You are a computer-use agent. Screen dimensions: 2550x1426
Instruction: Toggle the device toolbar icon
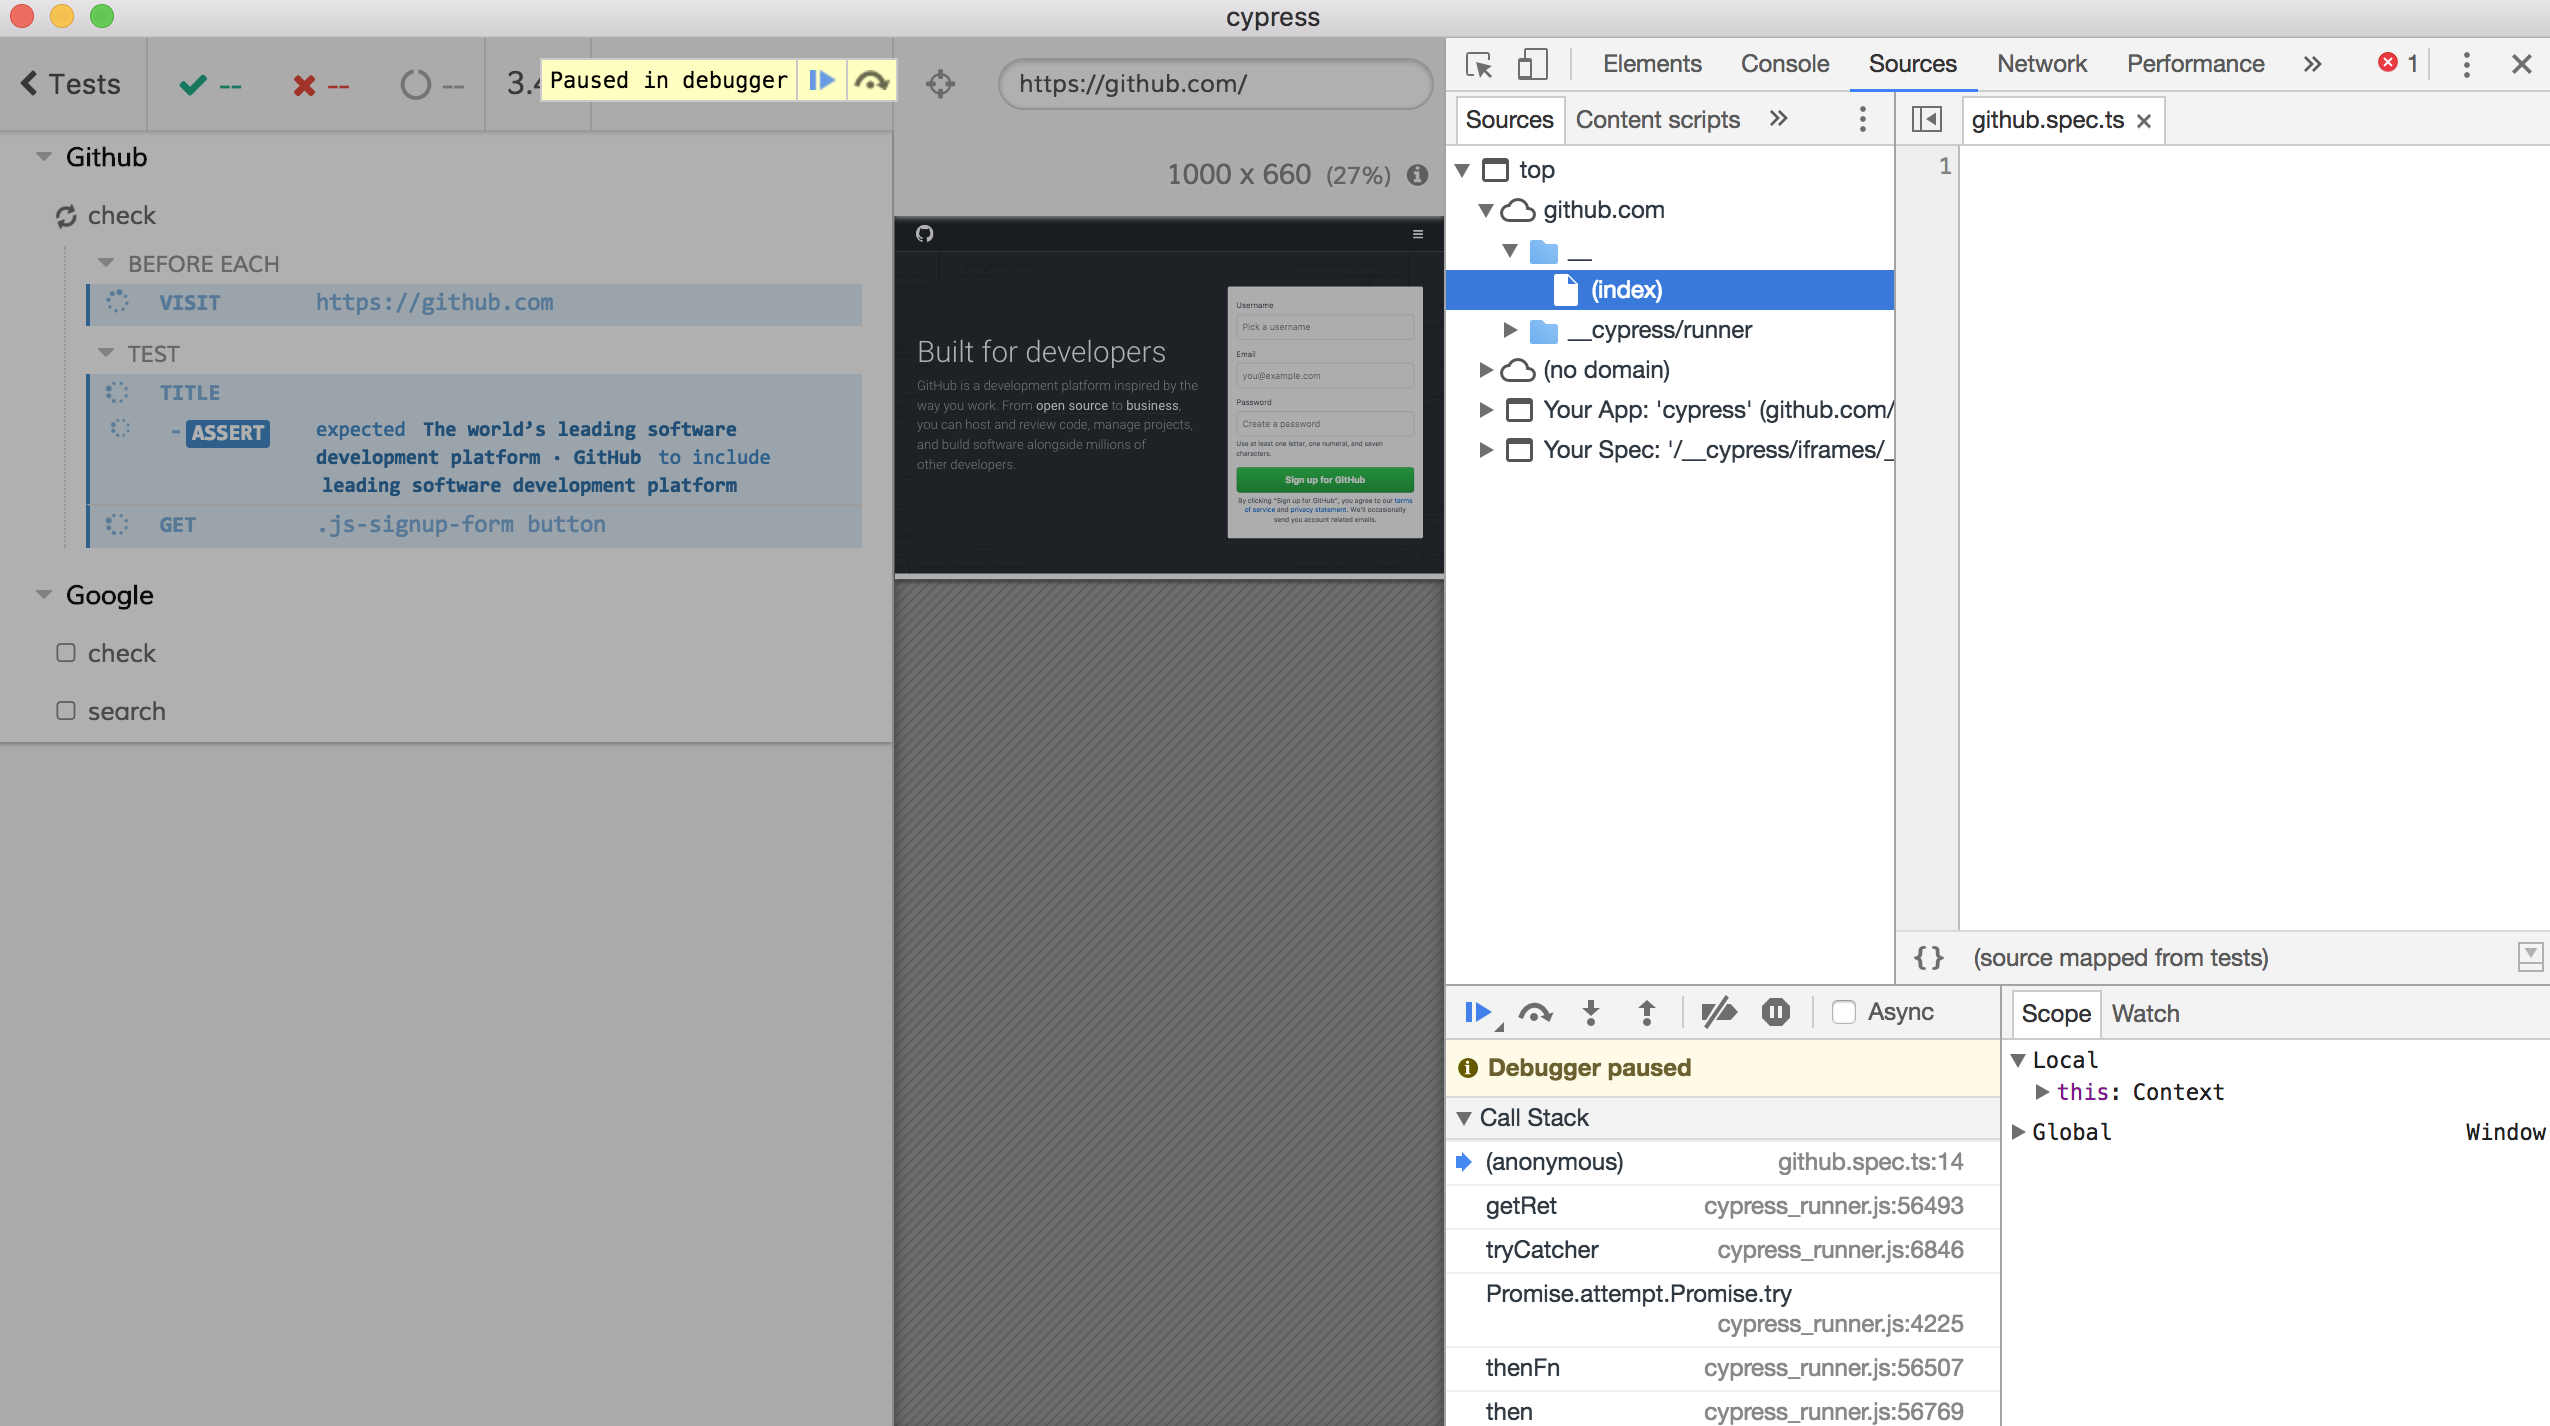pyautogui.click(x=1532, y=64)
